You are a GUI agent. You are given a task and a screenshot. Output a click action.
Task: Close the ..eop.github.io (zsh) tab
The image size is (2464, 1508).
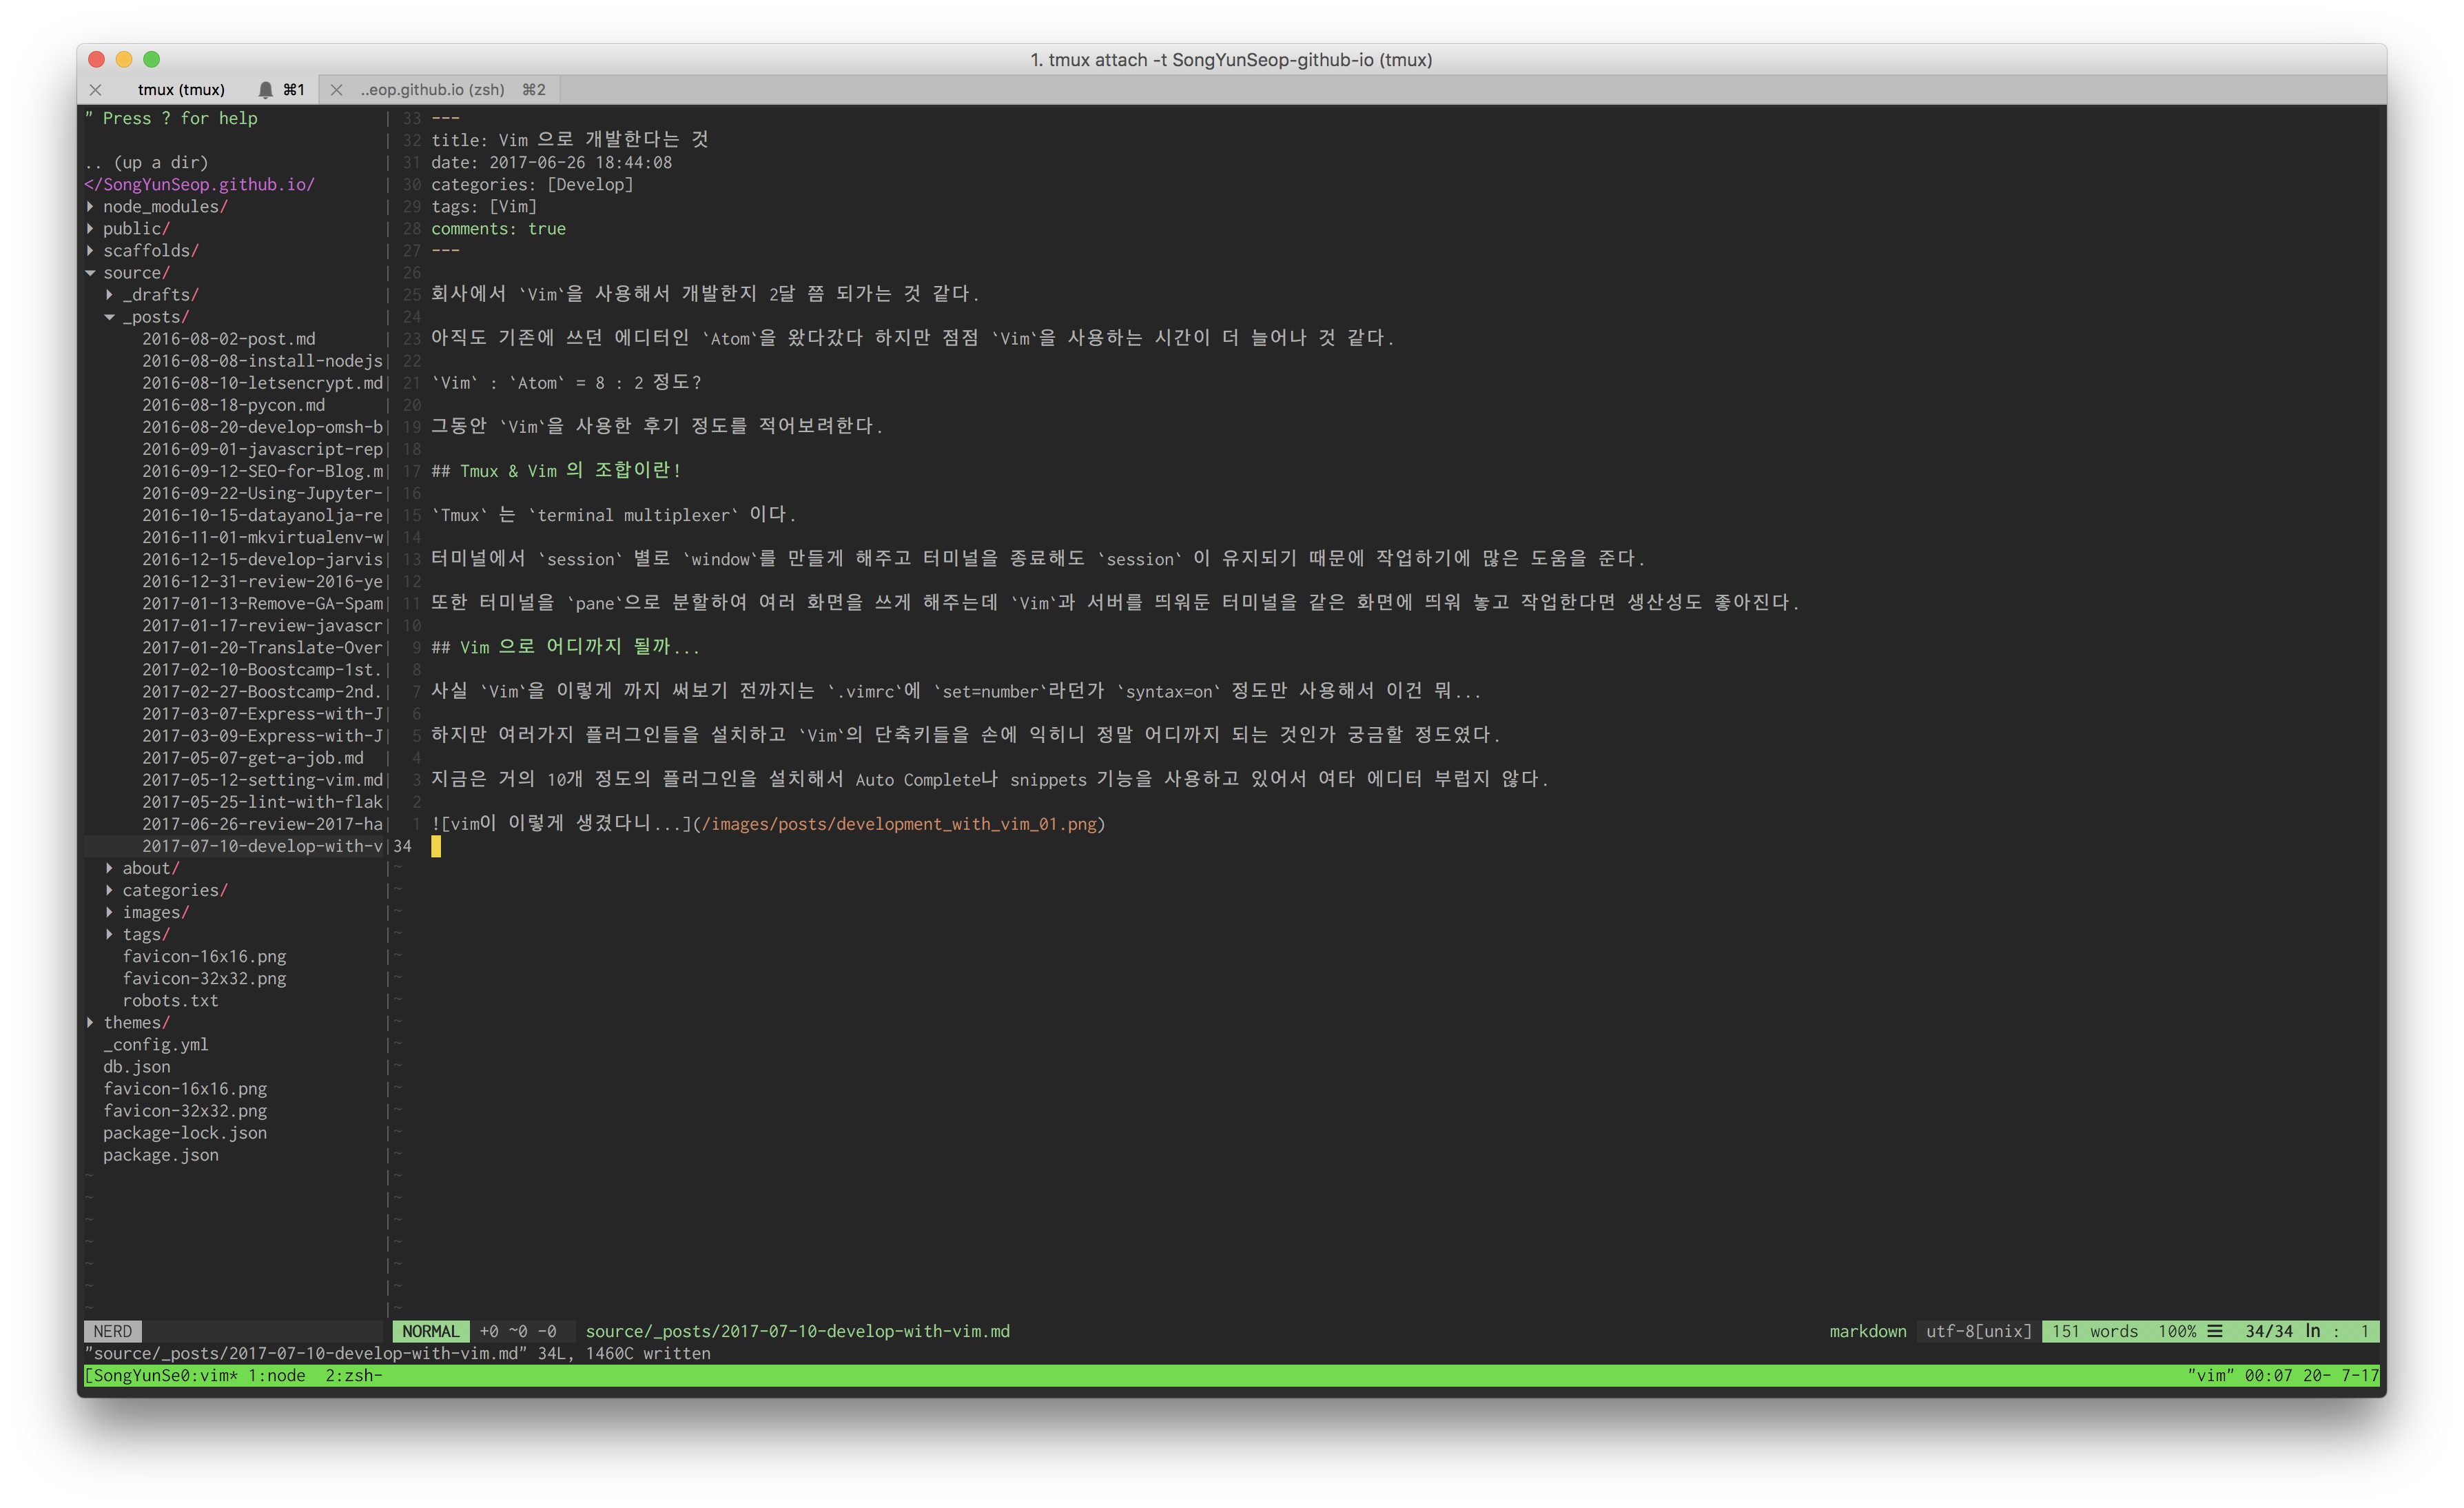click(x=337, y=90)
